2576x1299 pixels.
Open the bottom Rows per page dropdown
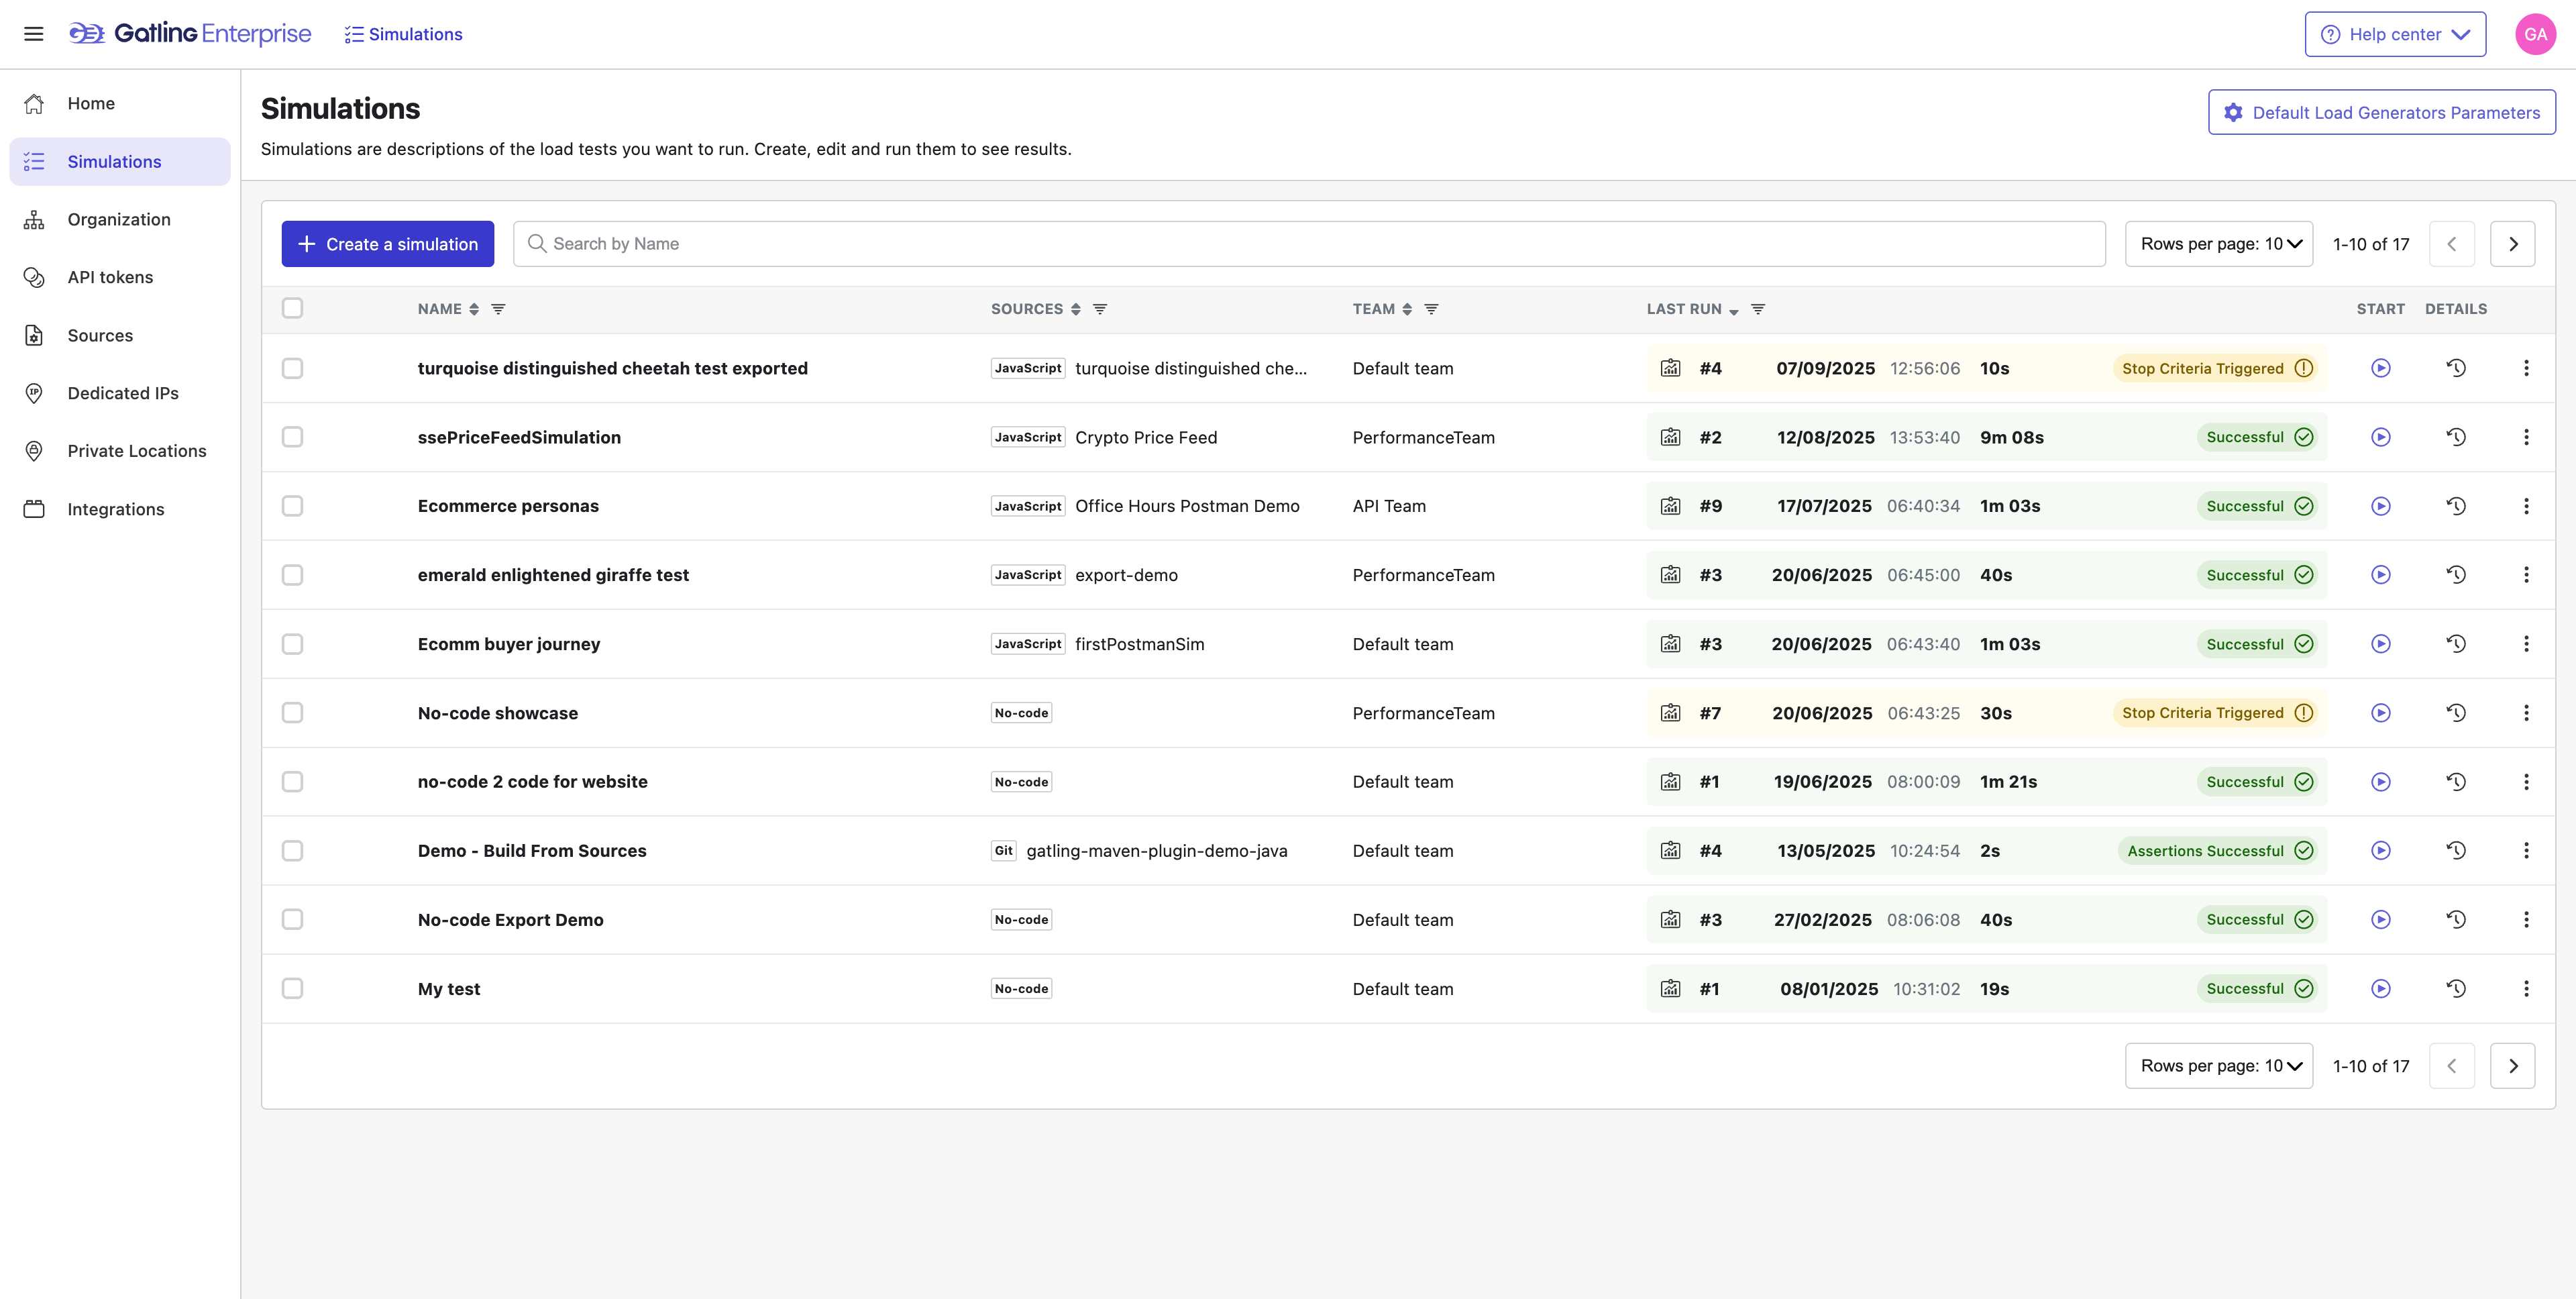click(x=2218, y=1066)
